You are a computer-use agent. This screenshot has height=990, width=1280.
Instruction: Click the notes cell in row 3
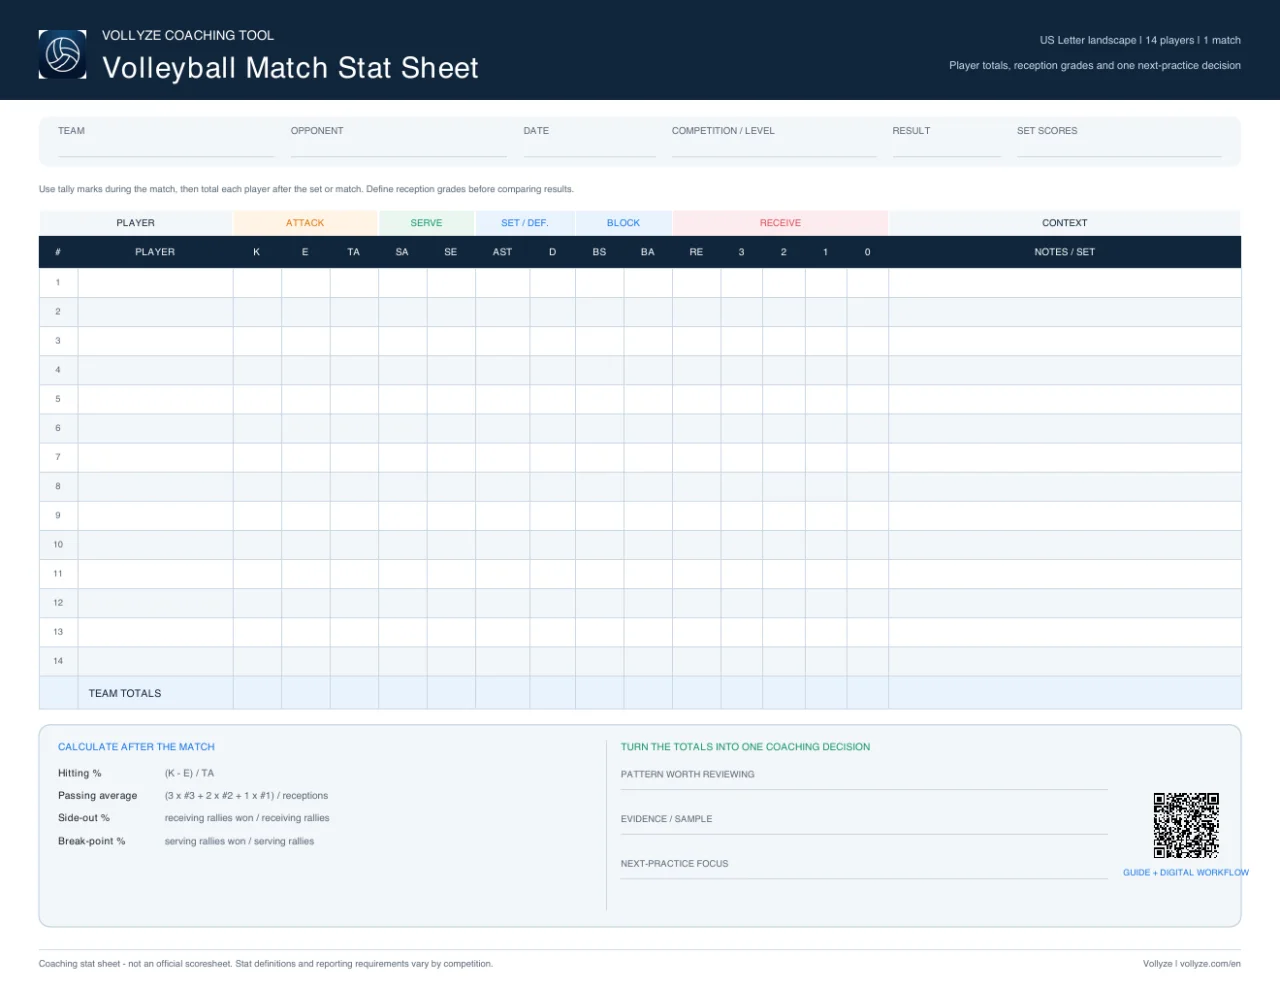click(x=1065, y=341)
